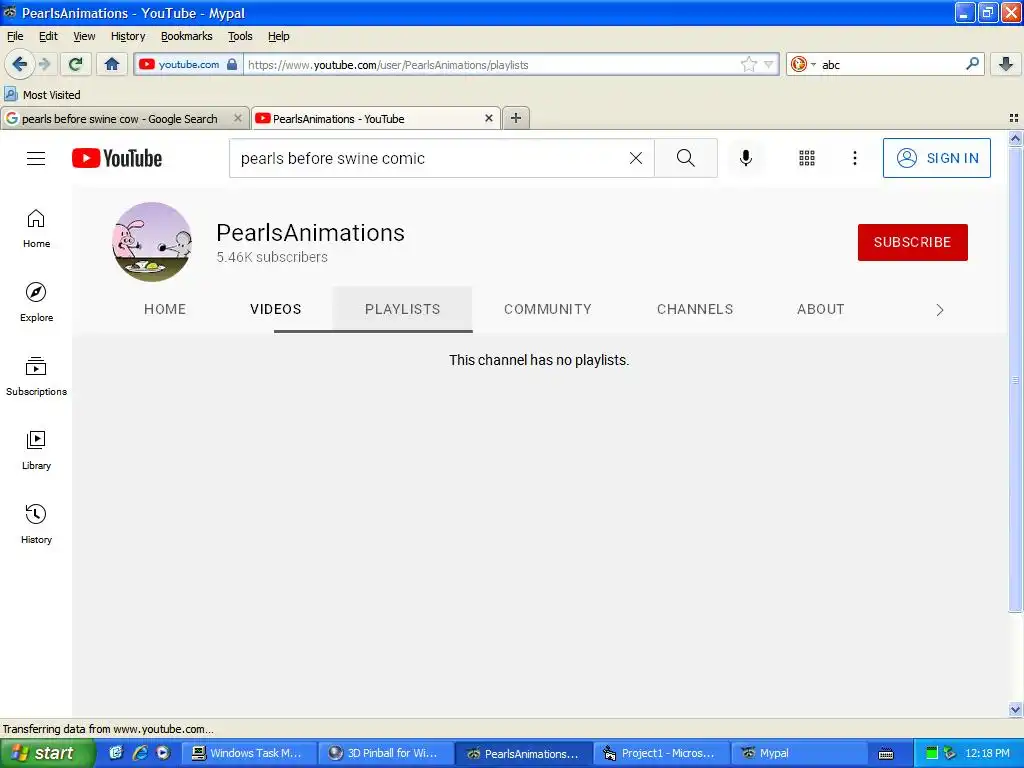Image resolution: width=1024 pixels, height=768 pixels.
Task: Subscribe to PearlsAnimations
Action: click(912, 242)
